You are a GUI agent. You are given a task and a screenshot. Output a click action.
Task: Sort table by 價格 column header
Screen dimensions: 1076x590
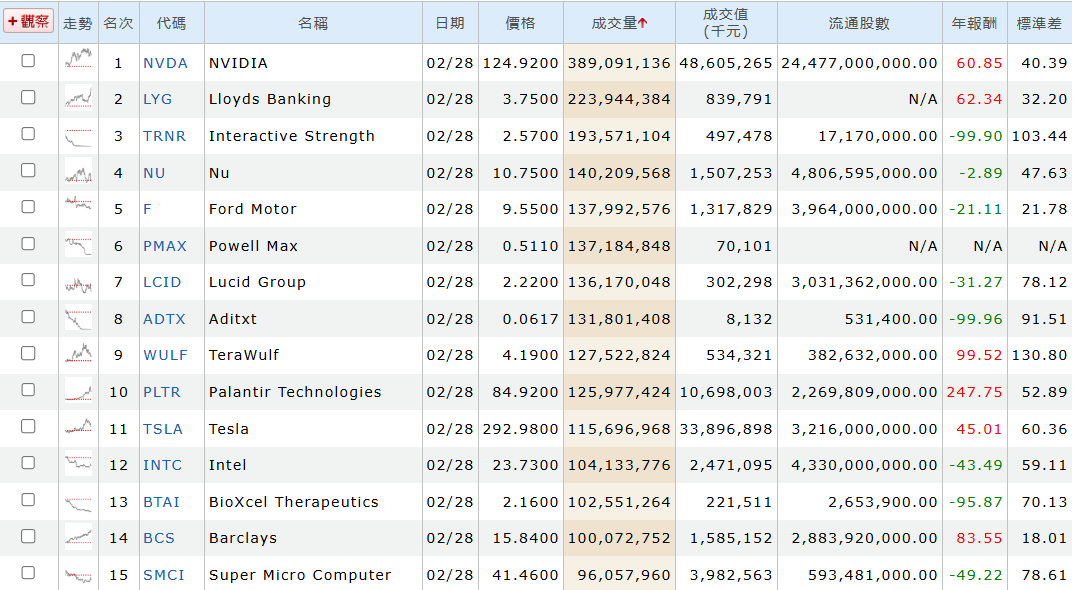click(520, 23)
